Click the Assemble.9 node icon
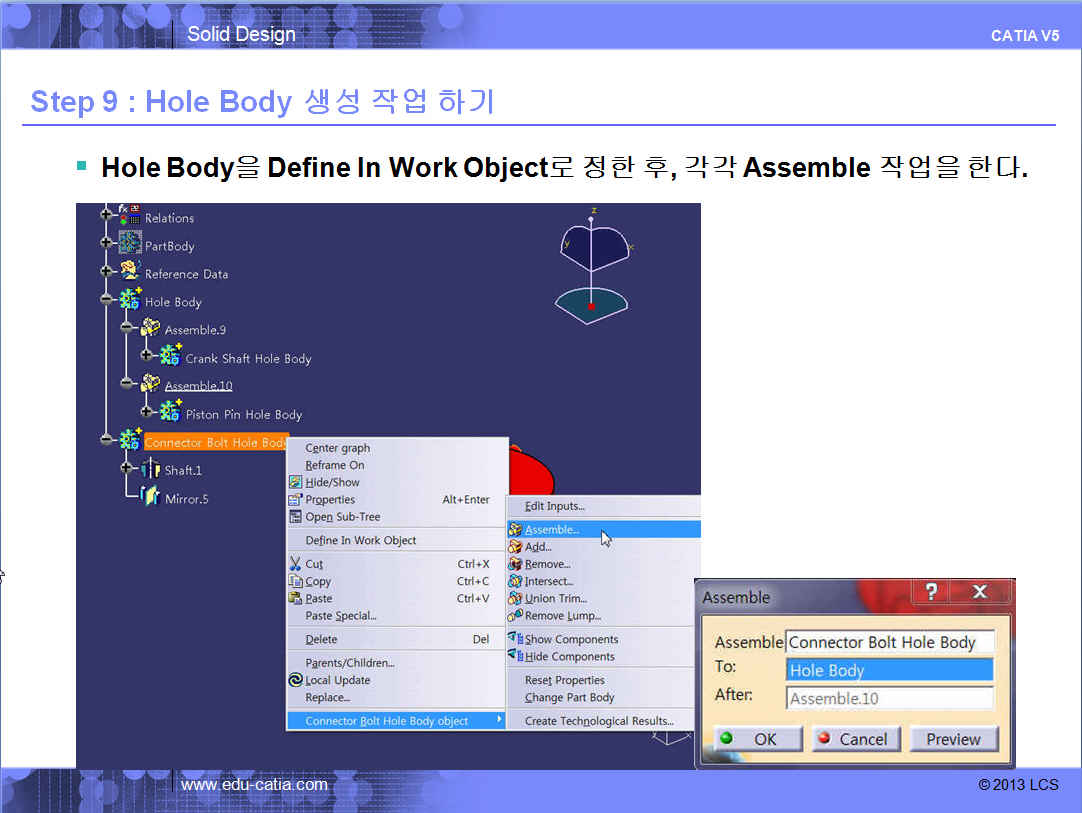 click(x=150, y=329)
